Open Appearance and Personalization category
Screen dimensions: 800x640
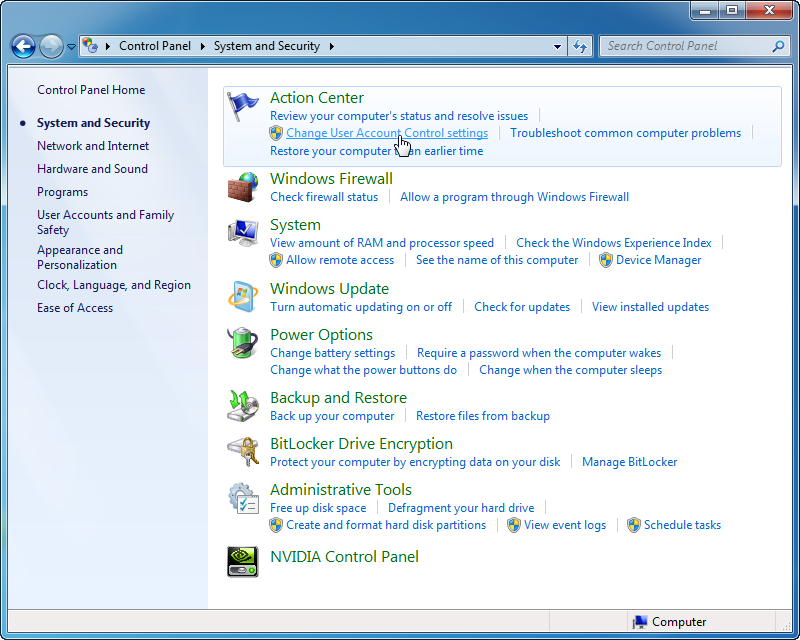80,257
